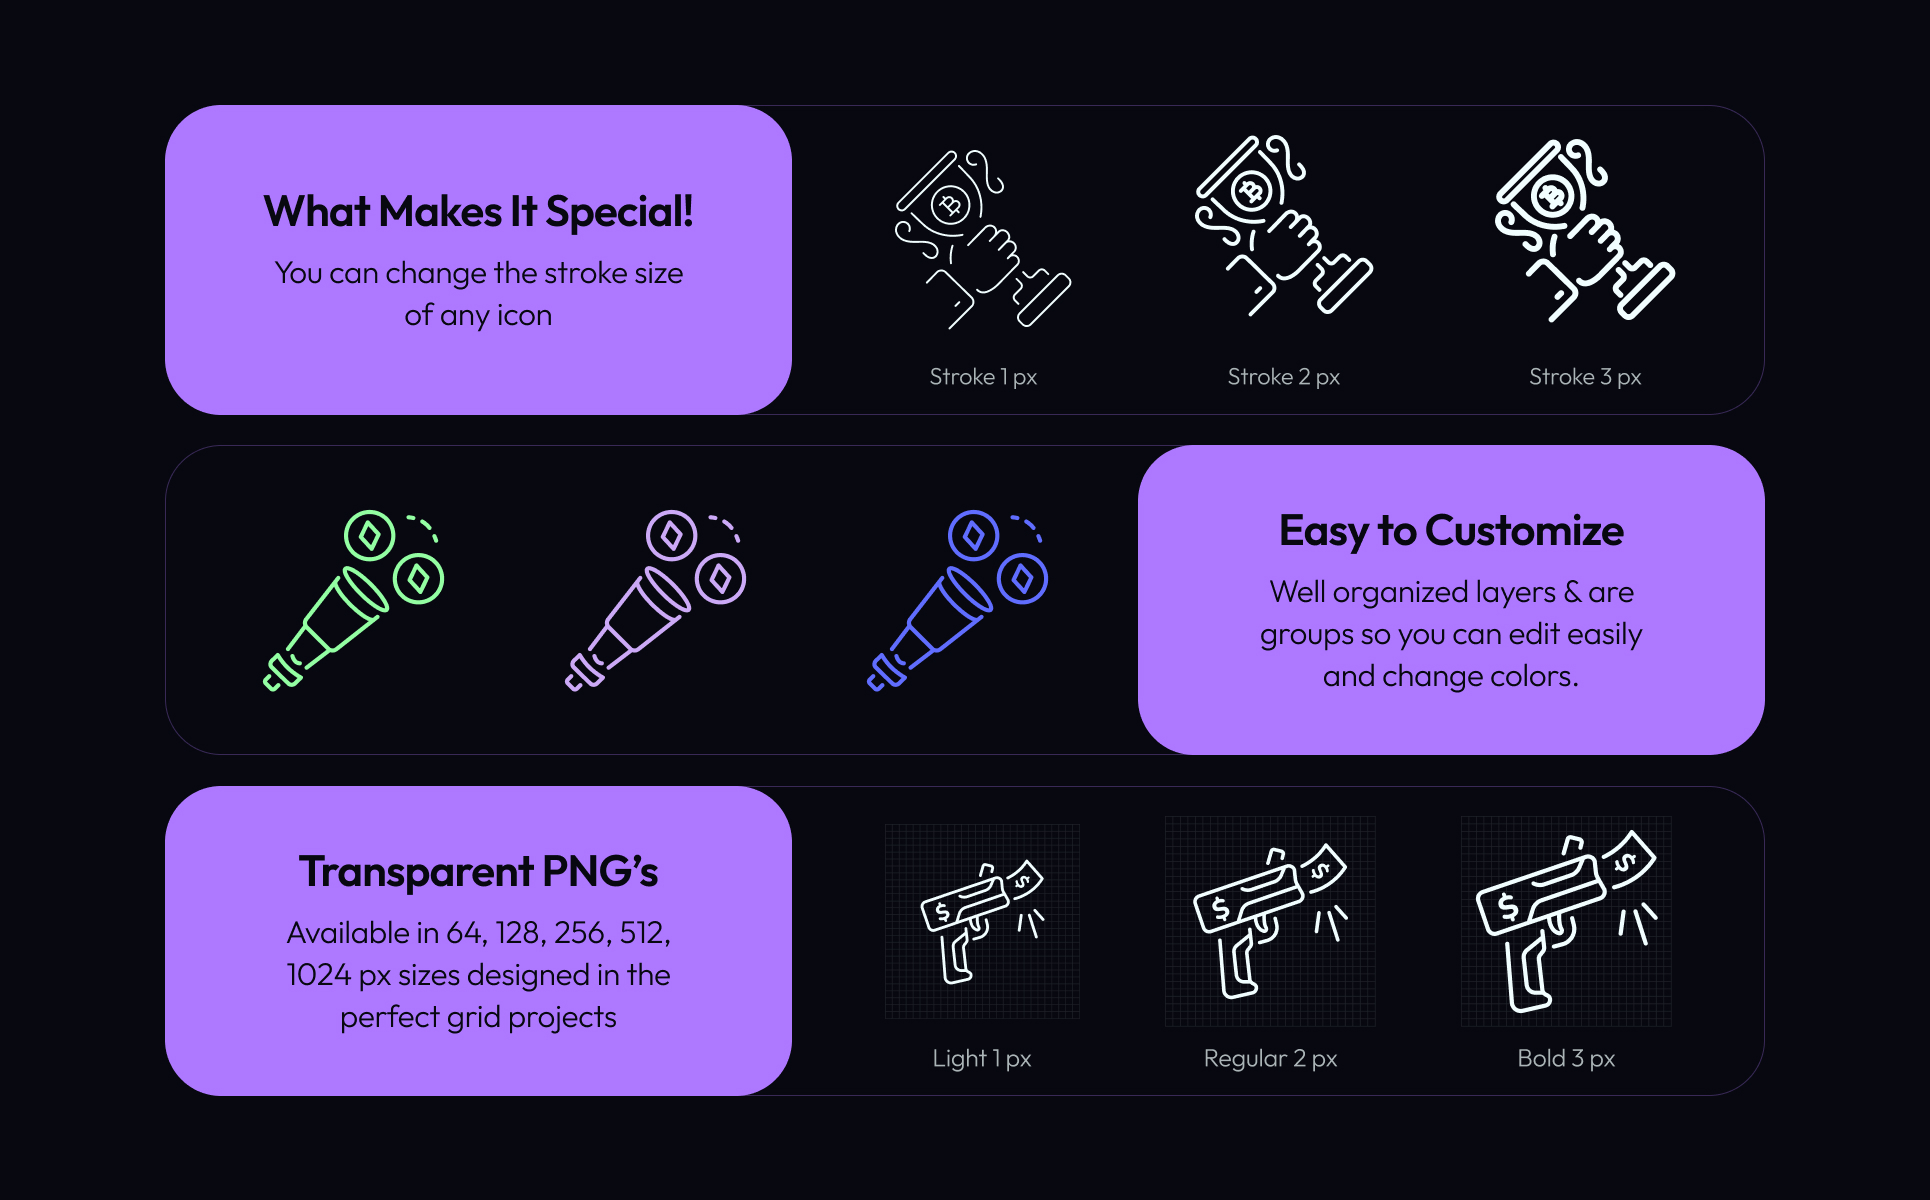Image resolution: width=1930 pixels, height=1200 pixels.
Task: Click the 'Well organized layers' description text
Action: [x=1451, y=634]
